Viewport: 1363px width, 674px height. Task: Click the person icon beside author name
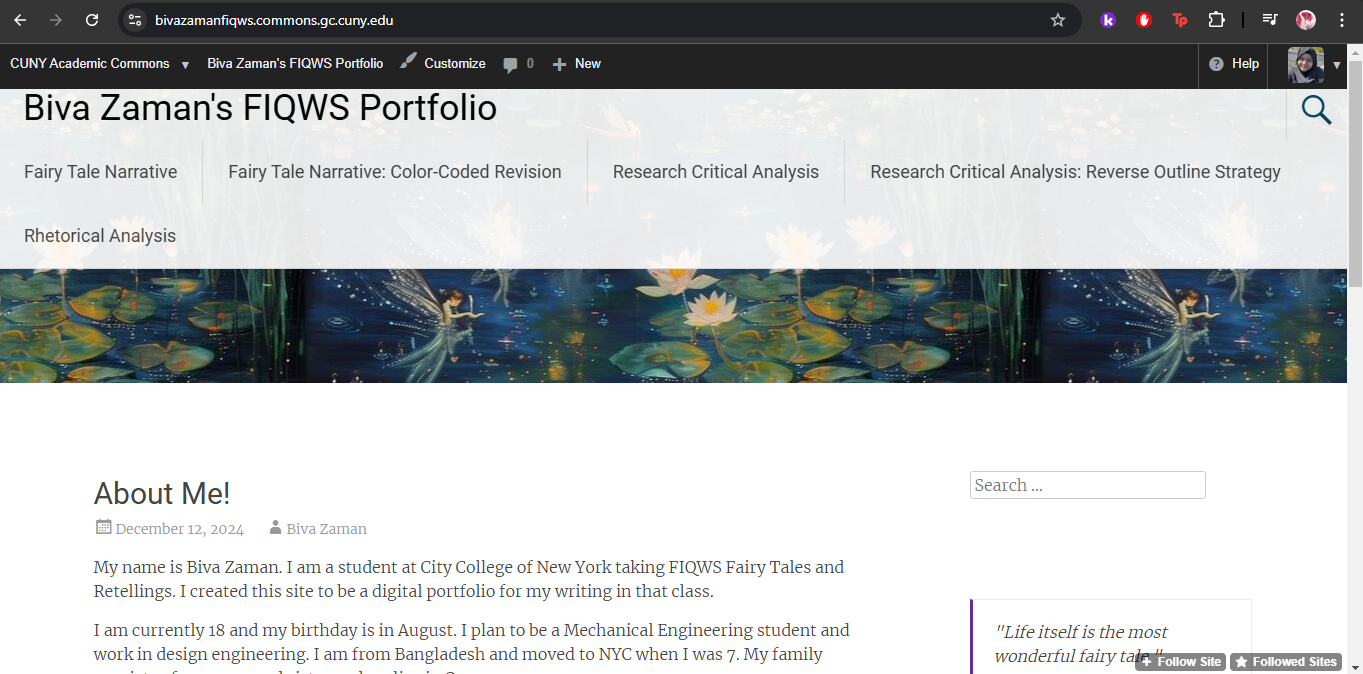275,528
